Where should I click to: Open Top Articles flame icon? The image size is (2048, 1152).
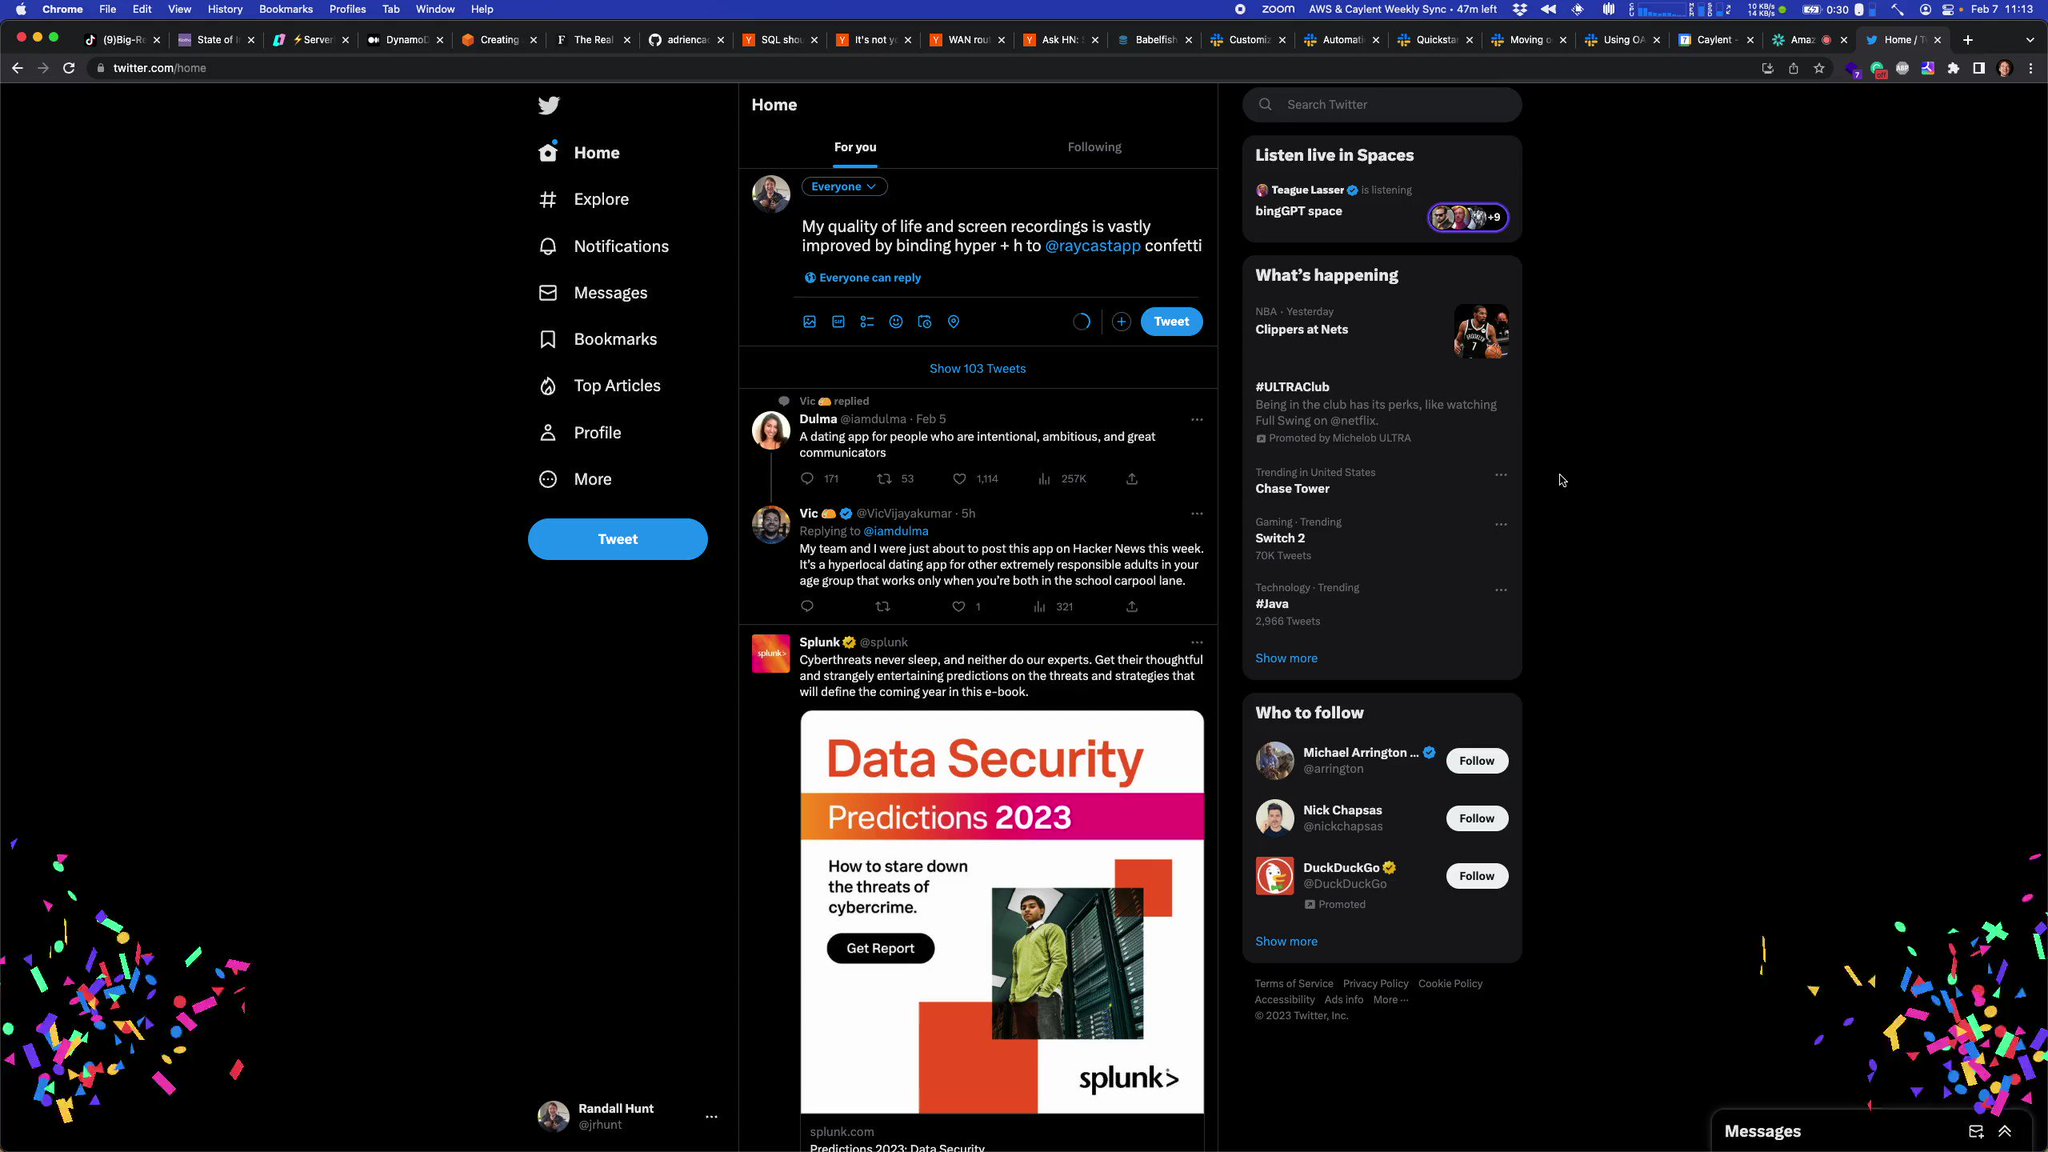click(548, 386)
